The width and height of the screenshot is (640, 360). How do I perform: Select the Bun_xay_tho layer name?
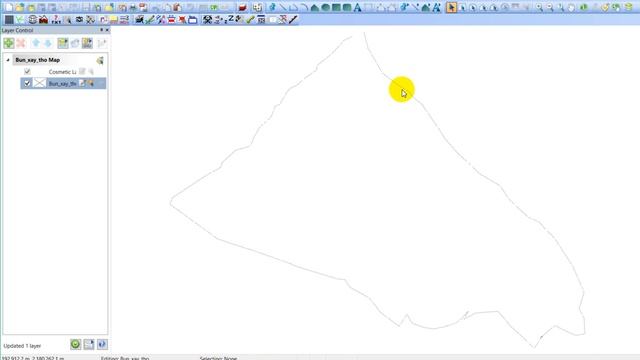pos(62,84)
